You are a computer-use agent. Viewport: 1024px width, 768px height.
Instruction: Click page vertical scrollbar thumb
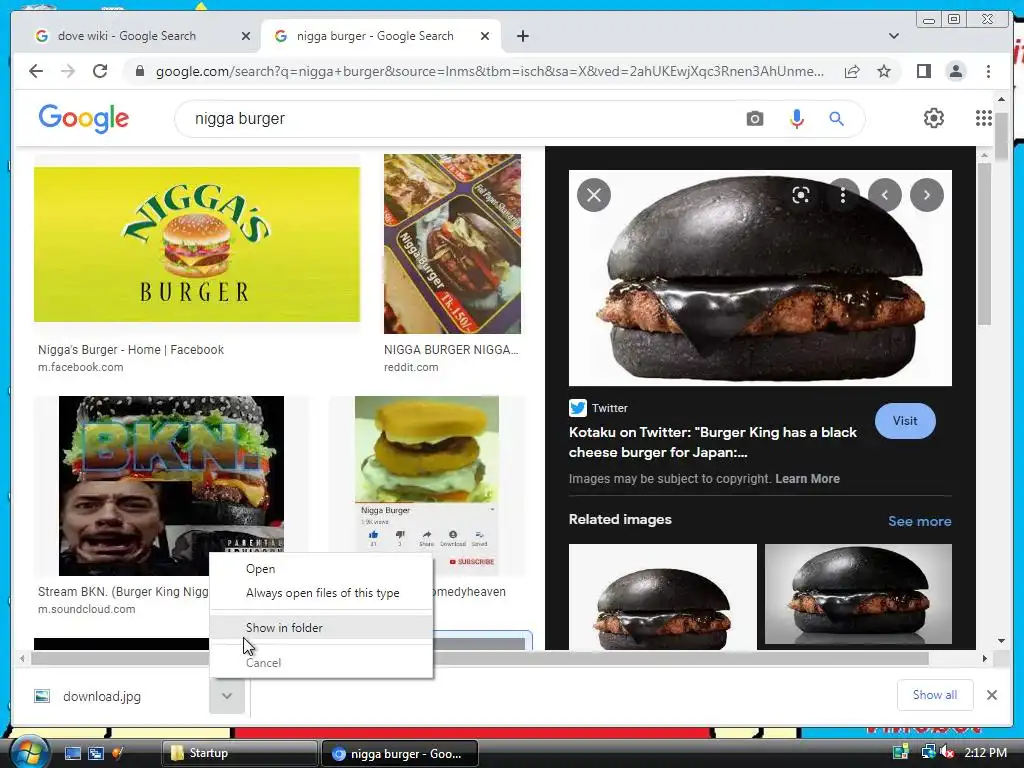tap(1001, 134)
